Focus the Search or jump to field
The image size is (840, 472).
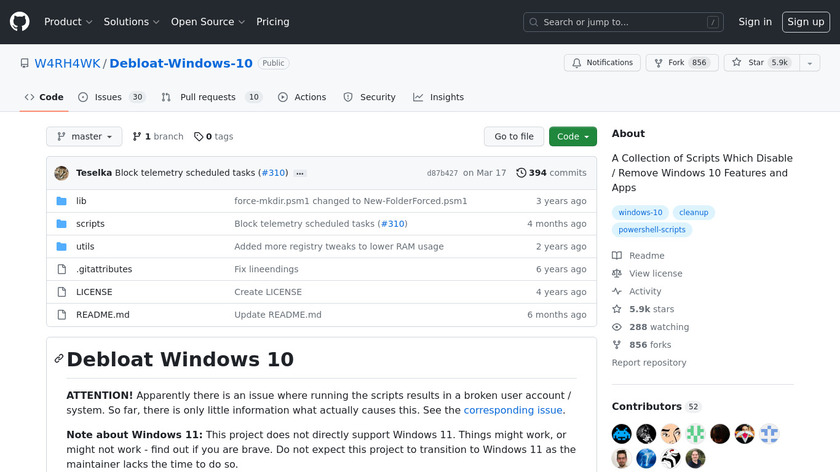pyautogui.click(x=623, y=22)
